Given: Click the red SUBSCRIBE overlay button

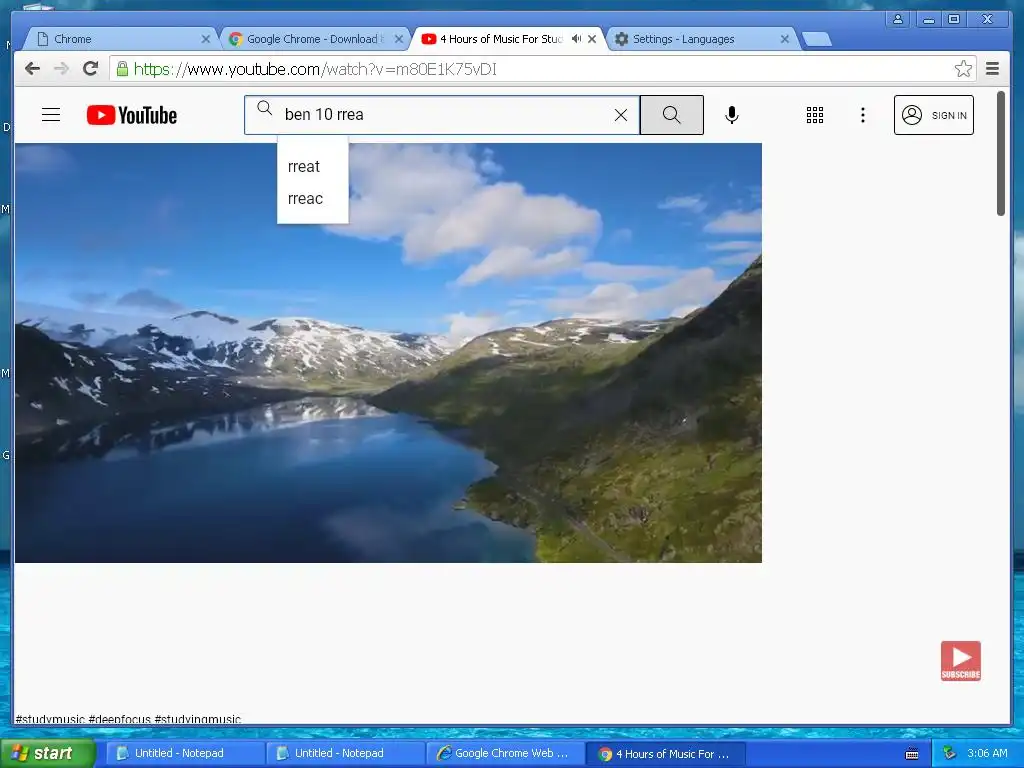Looking at the screenshot, I should point(961,660).
